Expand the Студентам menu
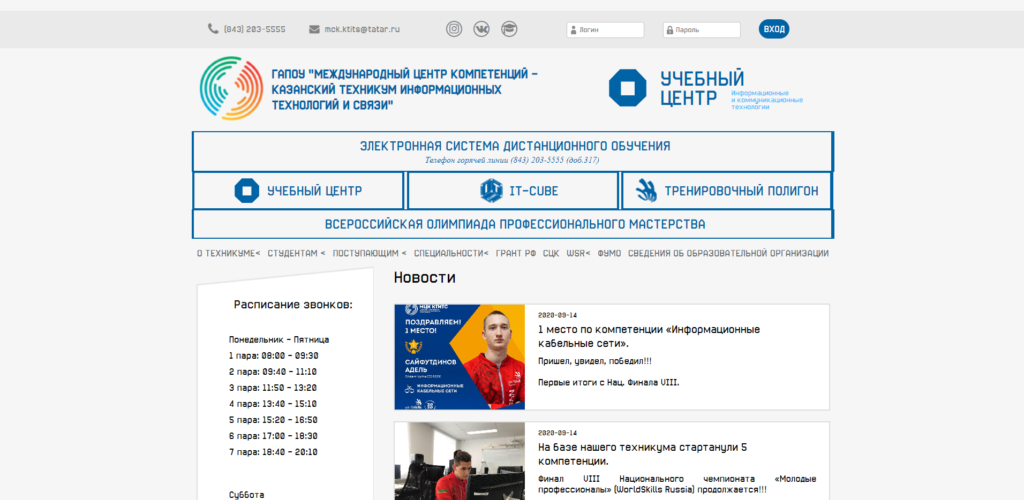 (296, 253)
